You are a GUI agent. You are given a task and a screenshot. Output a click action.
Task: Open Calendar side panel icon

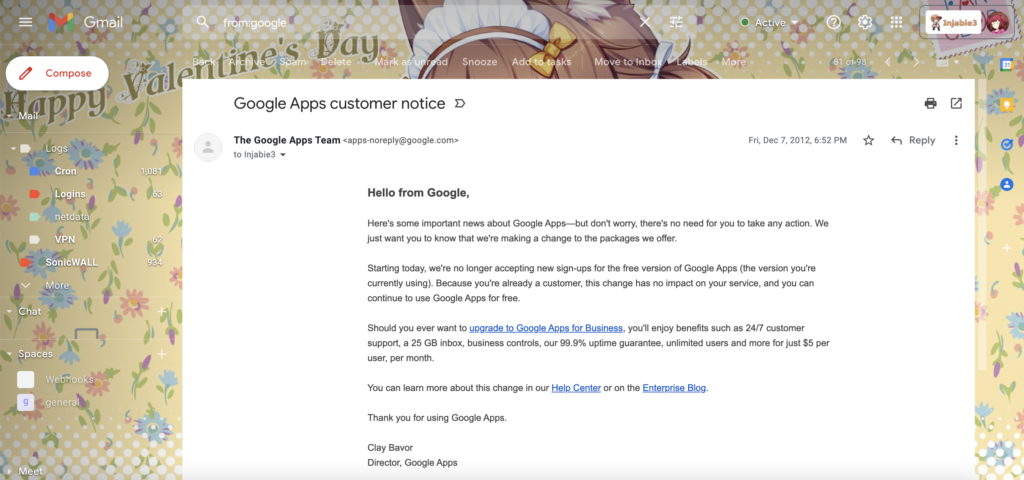tap(1007, 64)
